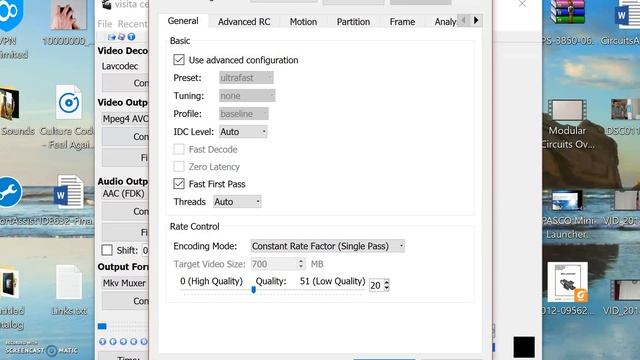Open the Lavcodec video decoder dropdown

pyautogui.click(x=124, y=66)
